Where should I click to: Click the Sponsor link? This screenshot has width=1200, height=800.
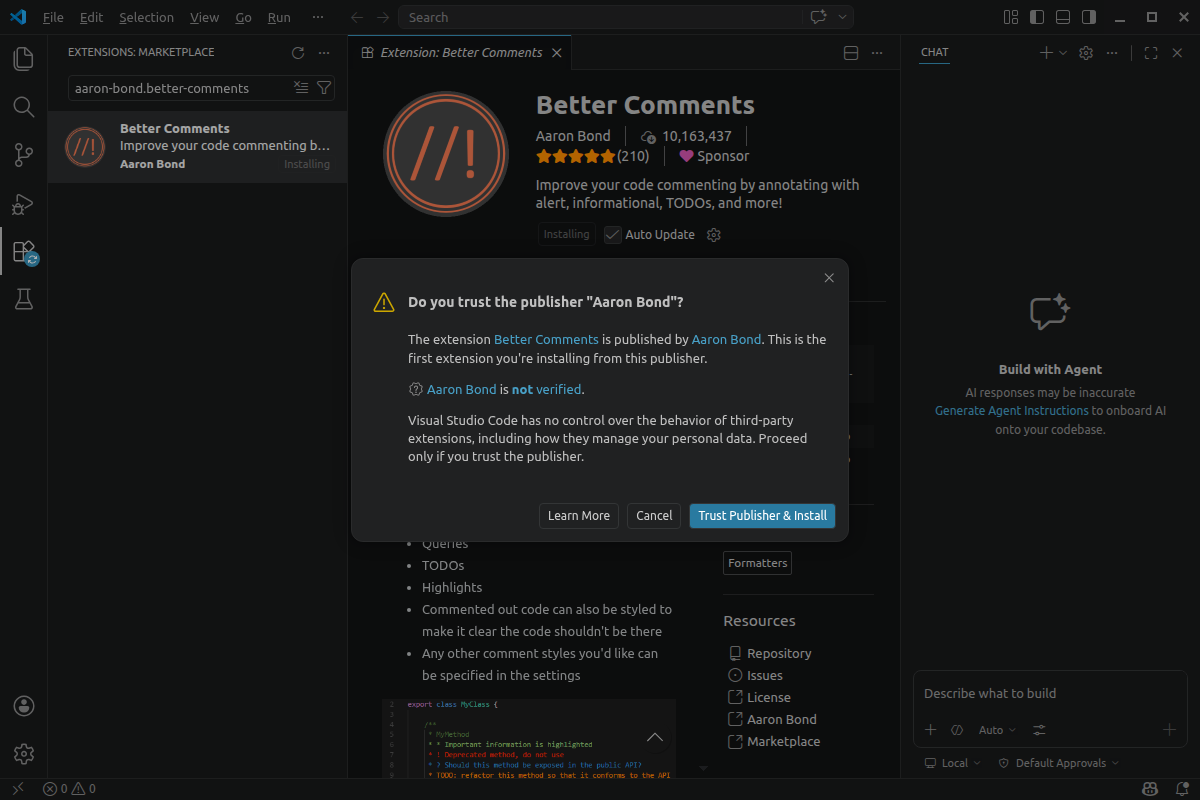[x=714, y=156]
